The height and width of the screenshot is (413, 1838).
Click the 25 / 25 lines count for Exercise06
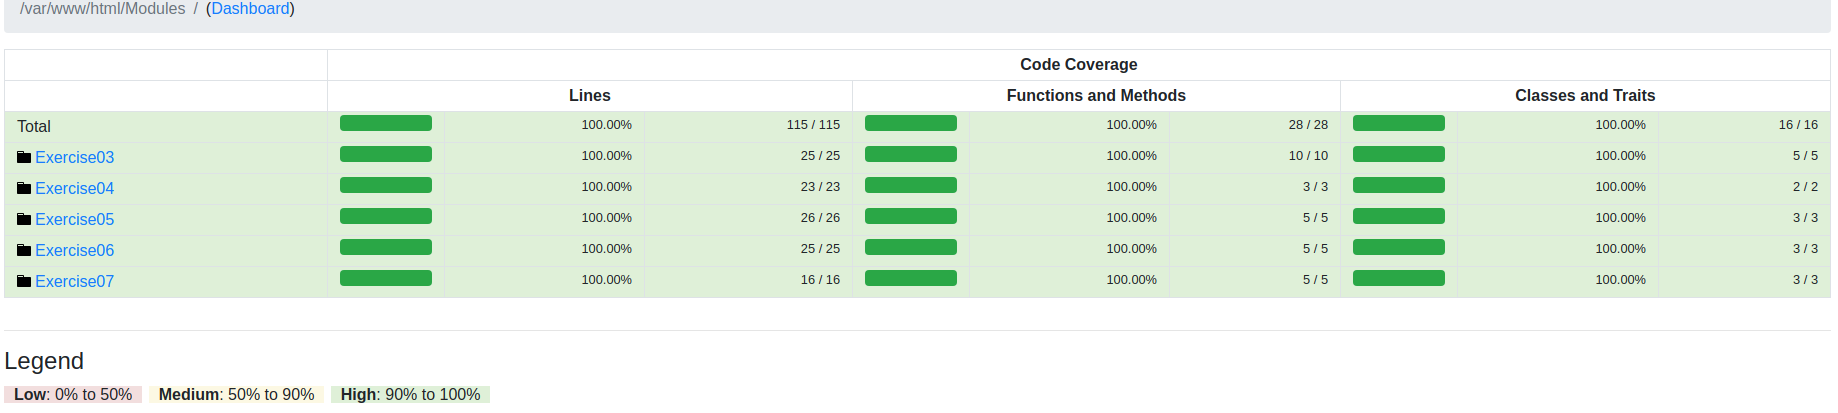(x=820, y=249)
